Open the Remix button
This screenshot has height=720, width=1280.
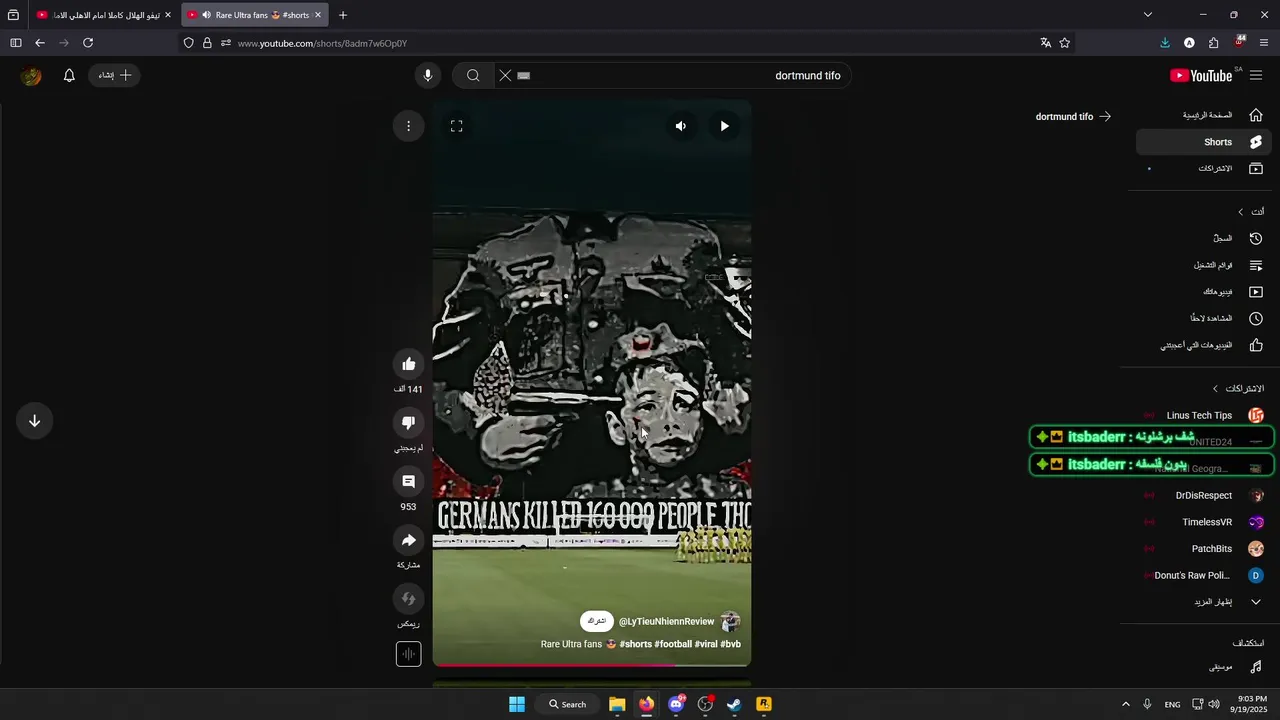coord(408,599)
